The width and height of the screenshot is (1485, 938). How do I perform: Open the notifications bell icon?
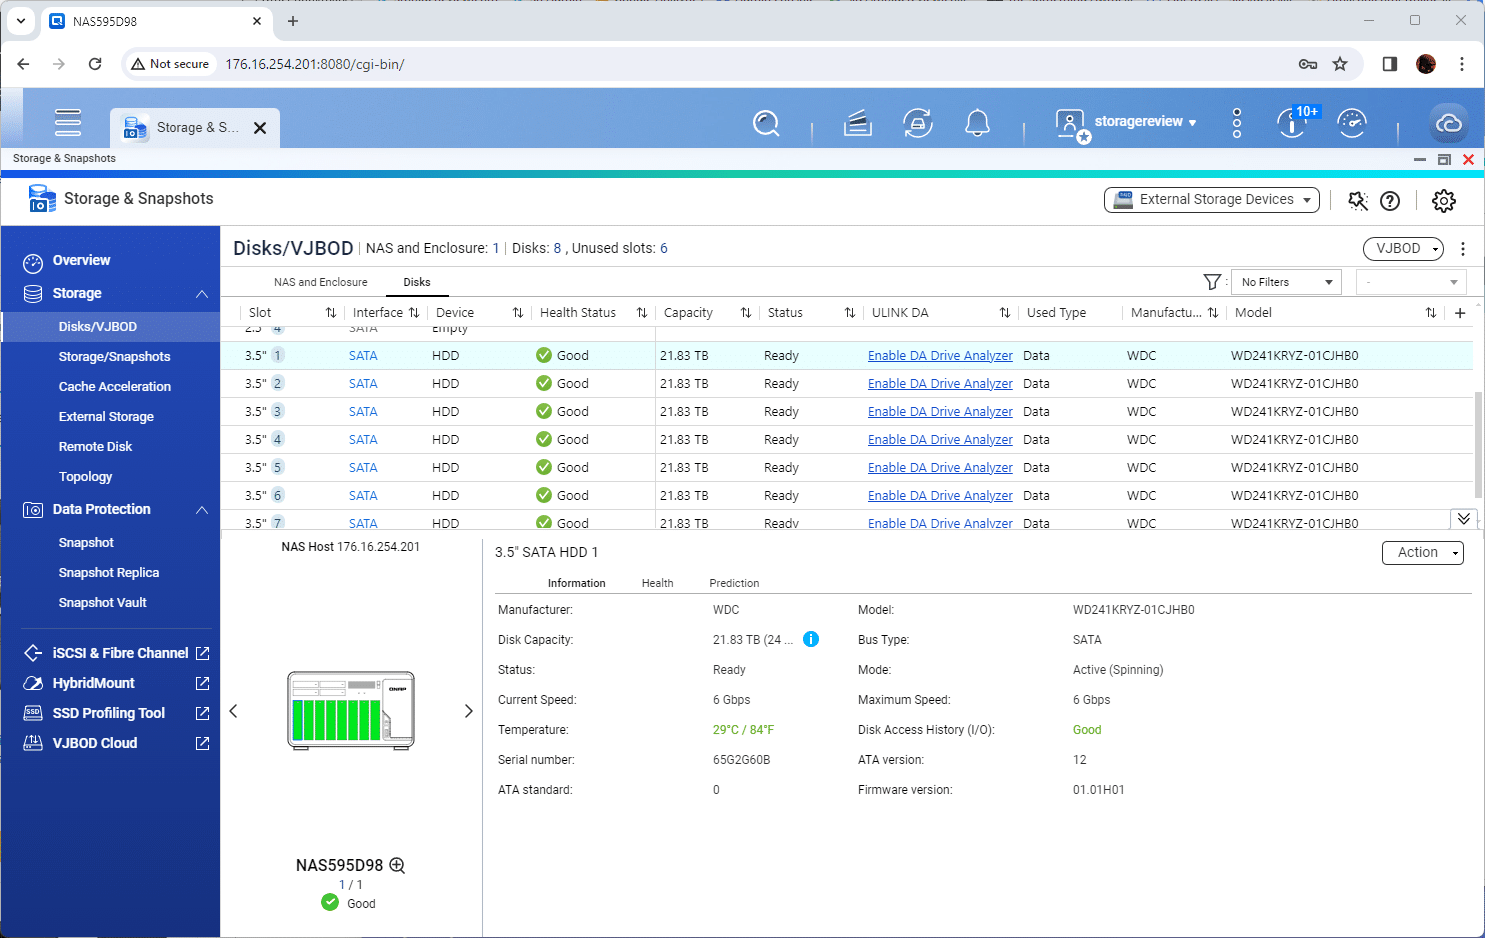[x=977, y=123]
